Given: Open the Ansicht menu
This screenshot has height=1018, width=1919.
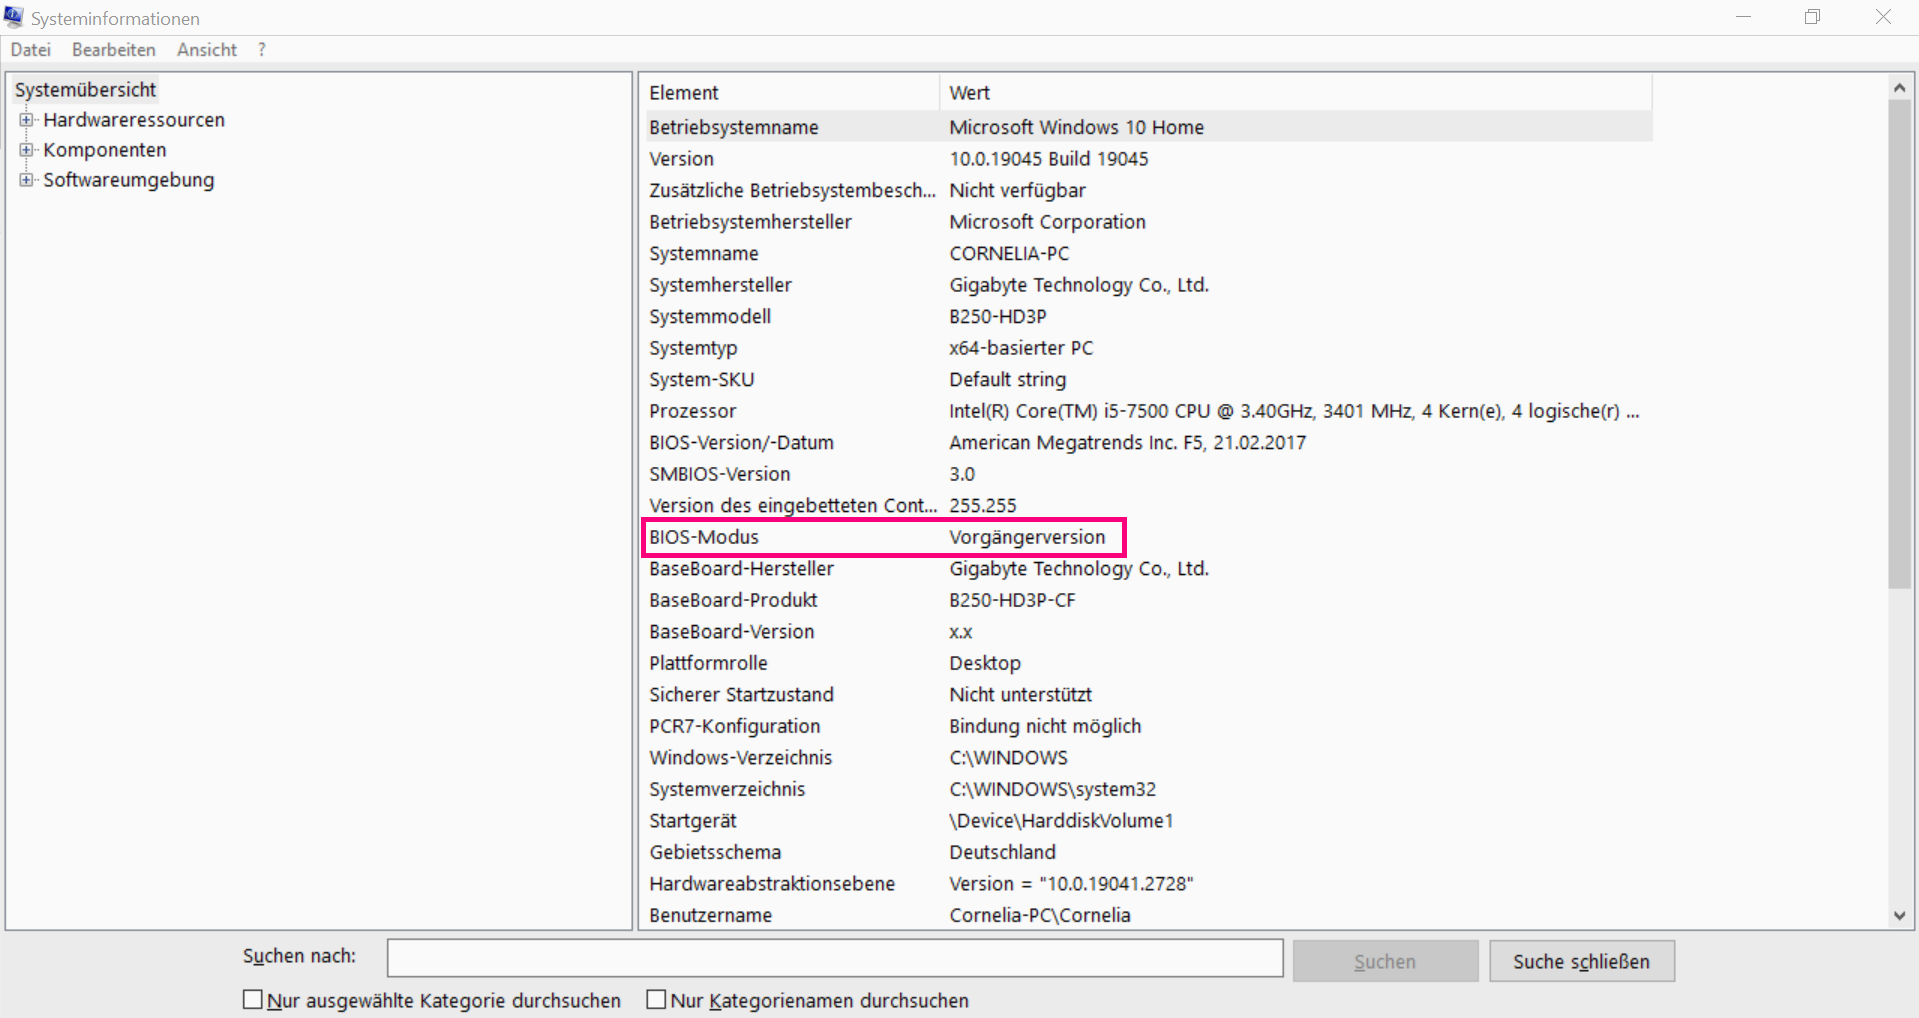Looking at the screenshot, I should [207, 50].
